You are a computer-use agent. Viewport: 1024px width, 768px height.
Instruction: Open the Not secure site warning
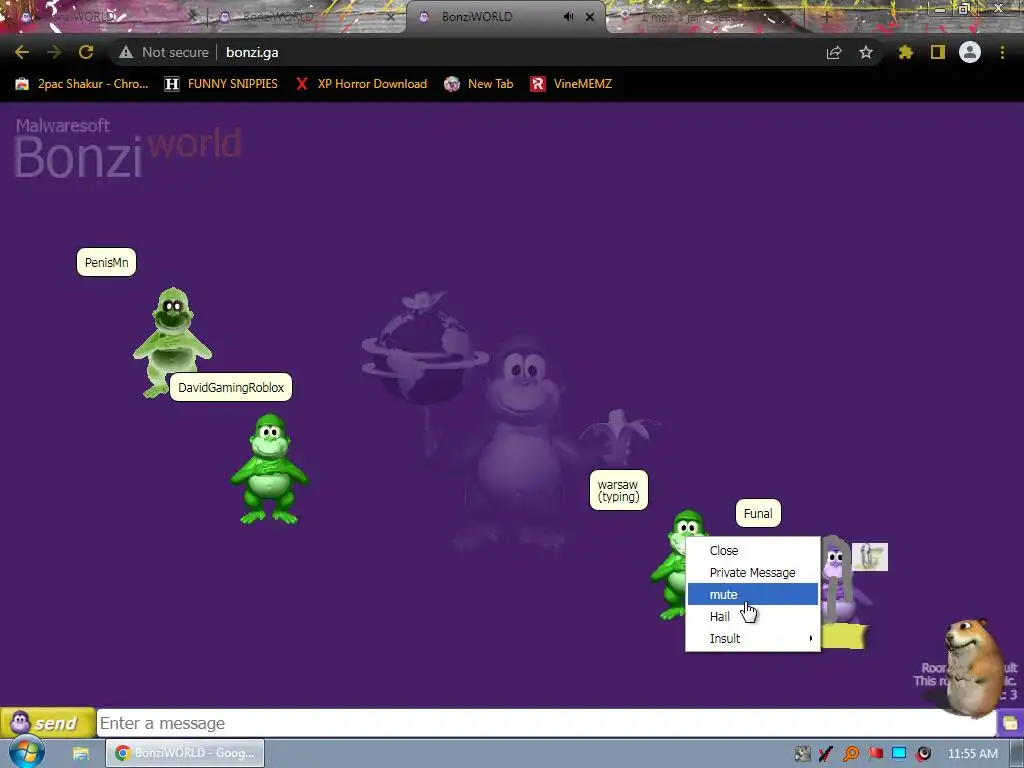point(163,52)
